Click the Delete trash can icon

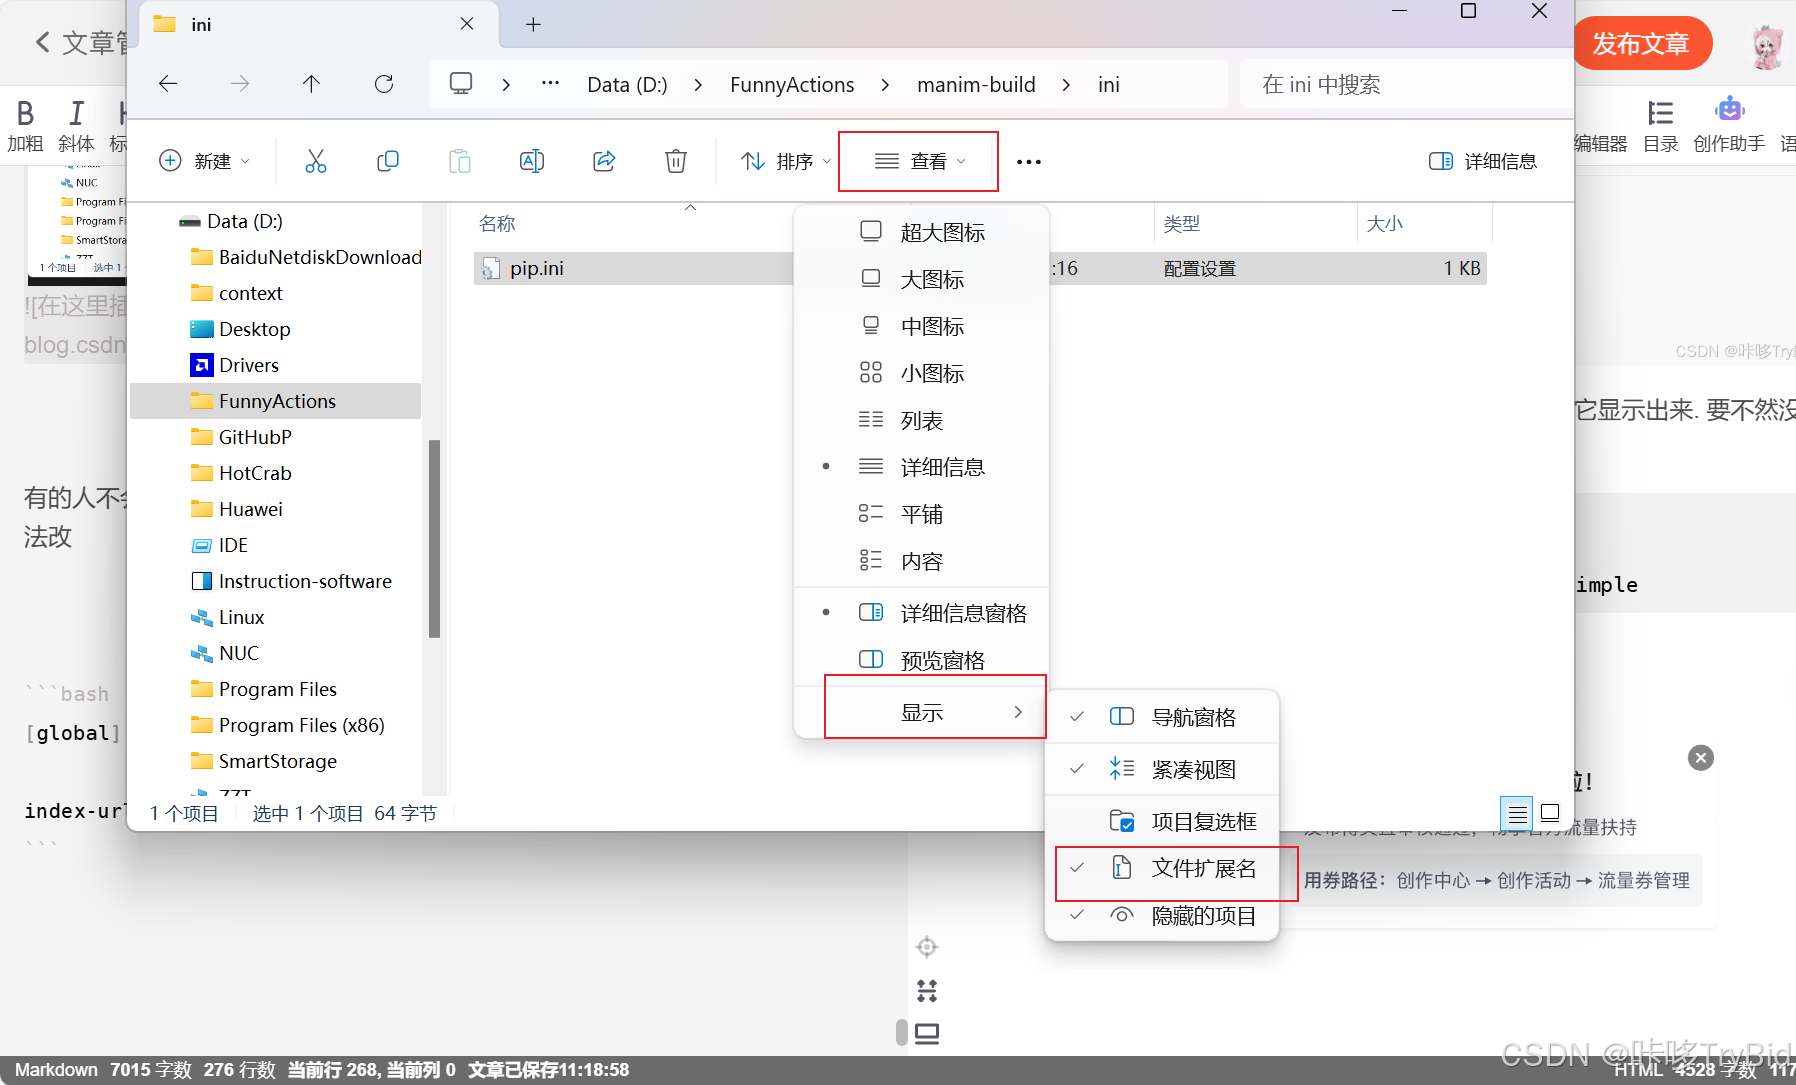[676, 161]
